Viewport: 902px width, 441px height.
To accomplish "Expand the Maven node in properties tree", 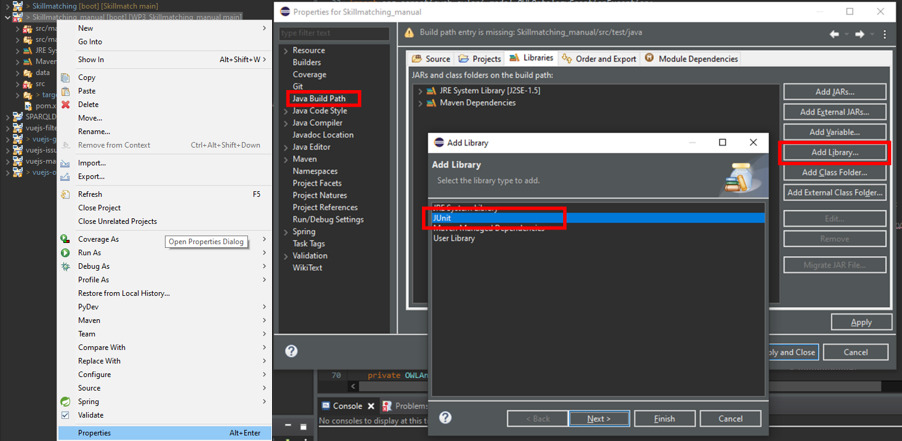I will click(x=285, y=159).
